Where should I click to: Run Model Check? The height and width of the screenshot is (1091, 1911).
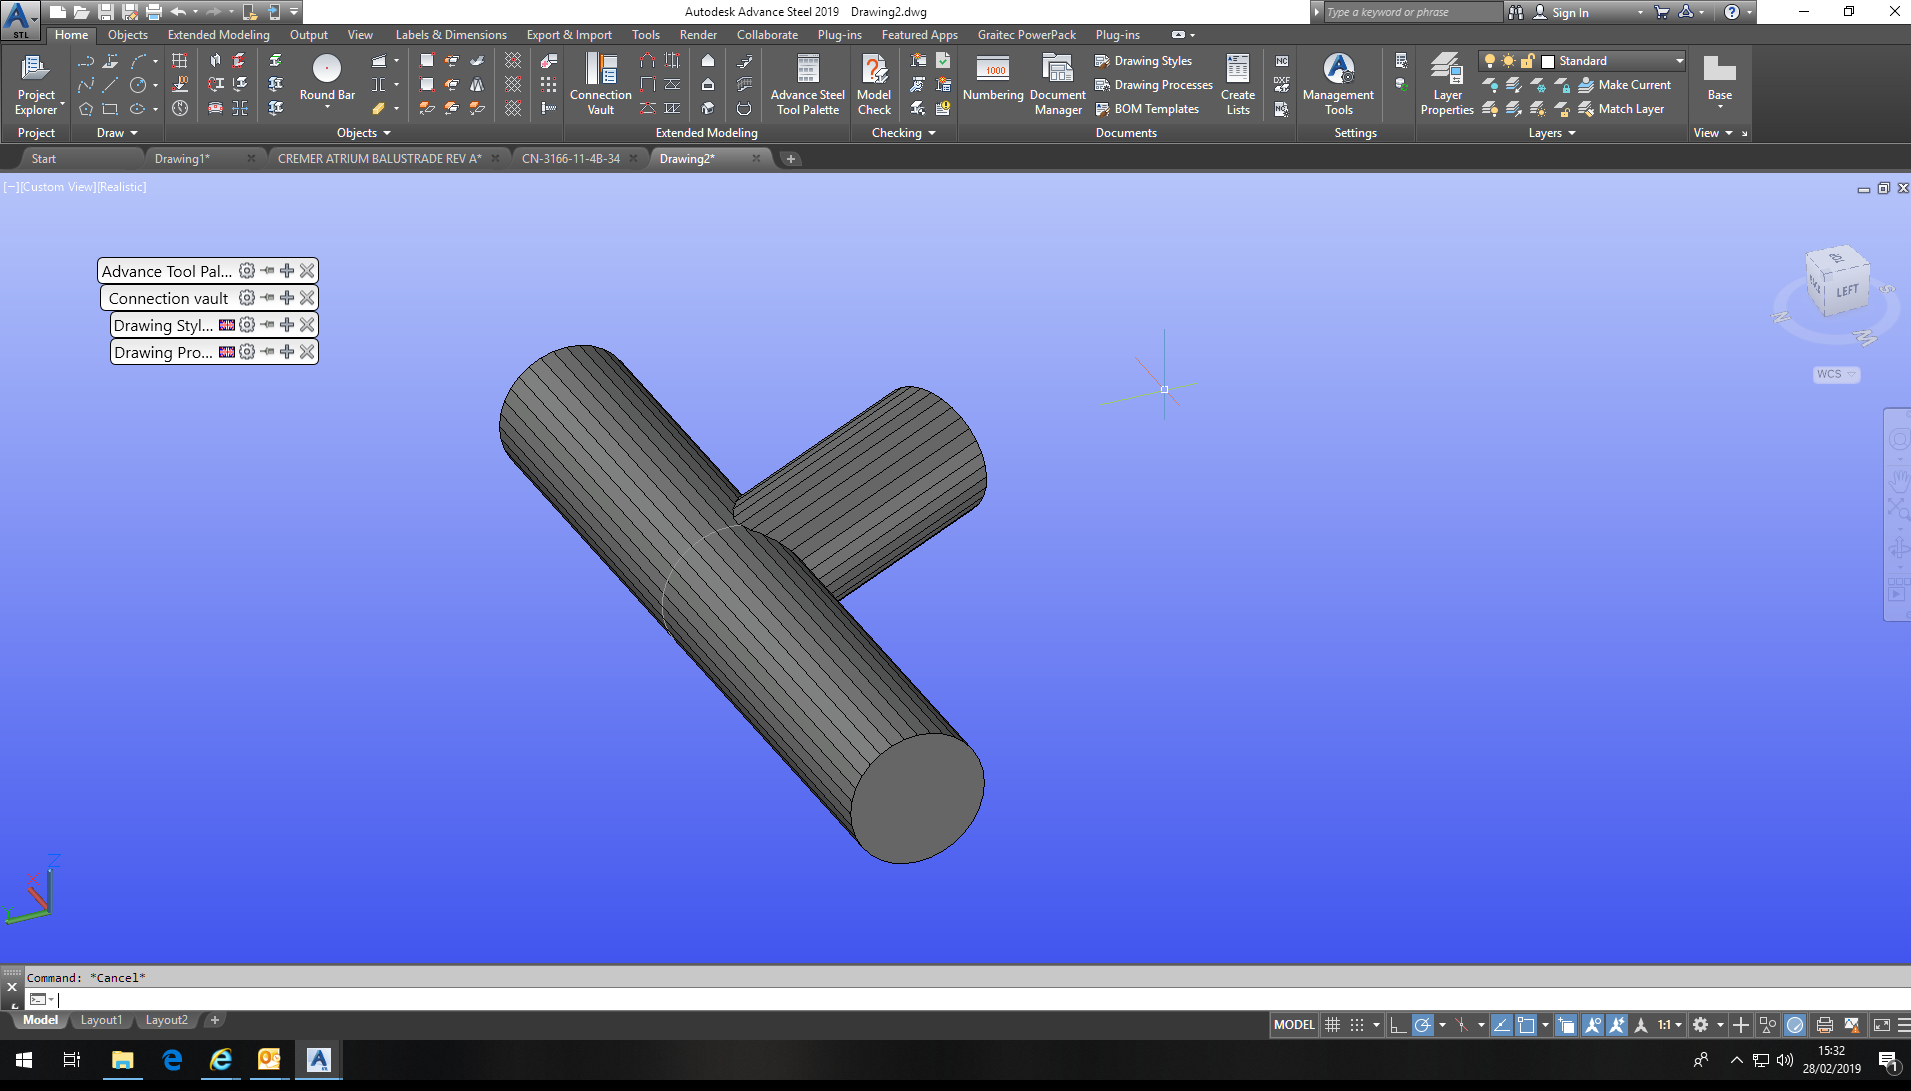[874, 84]
